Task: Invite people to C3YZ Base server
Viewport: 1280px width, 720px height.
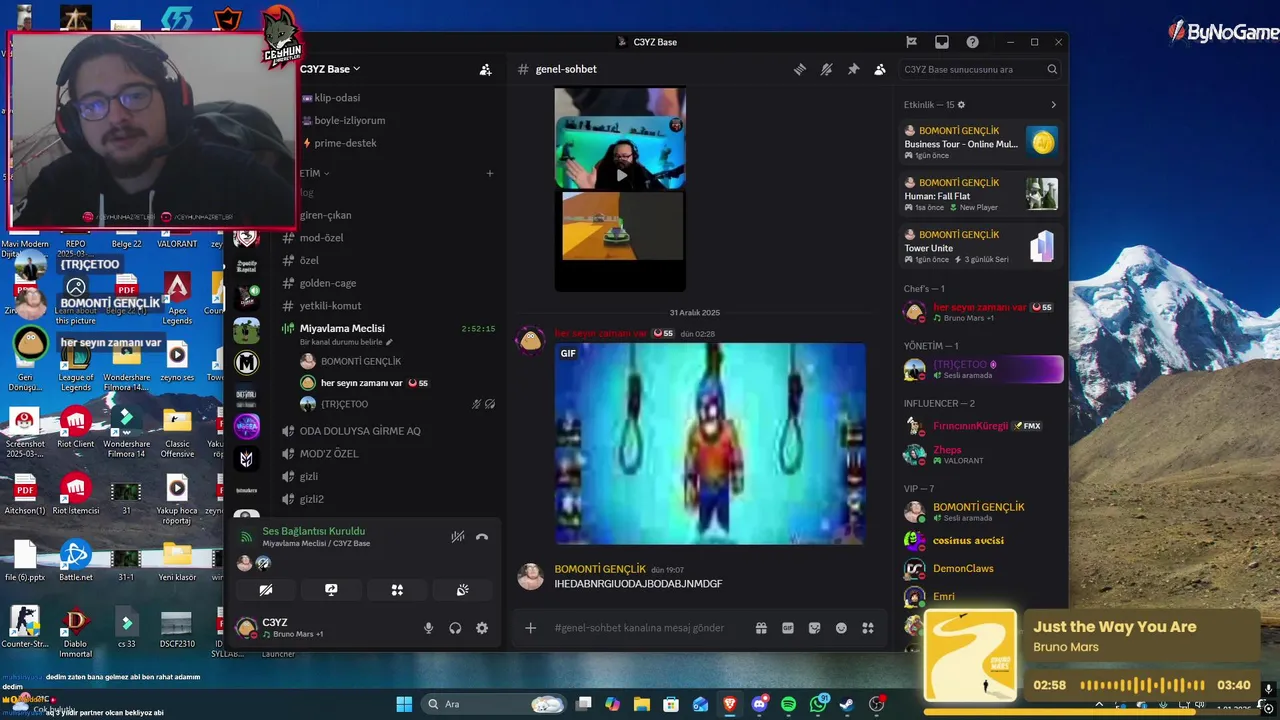Action: pyautogui.click(x=485, y=70)
